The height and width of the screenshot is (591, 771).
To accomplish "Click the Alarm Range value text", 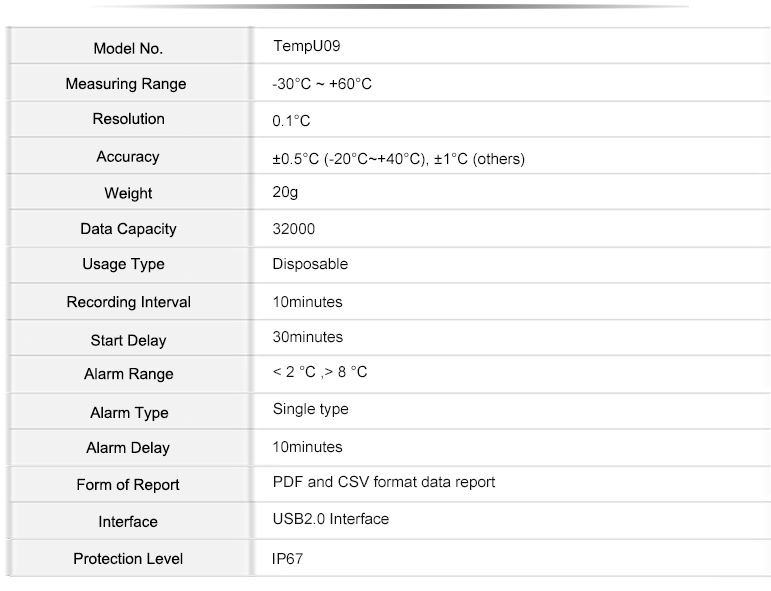I will 320,372.
